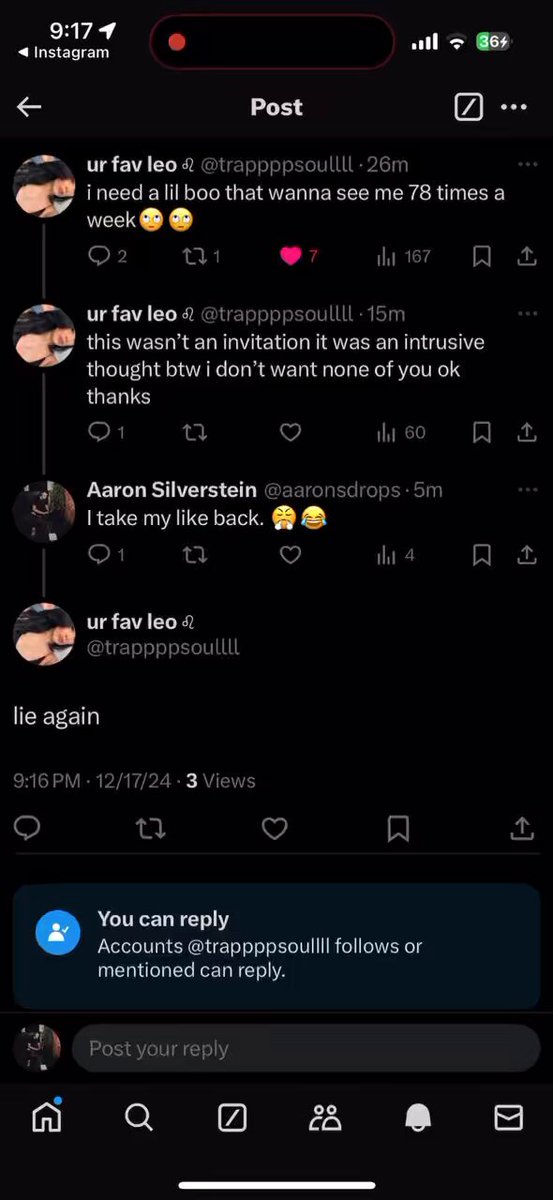Return to Instagram via status bar link
The height and width of the screenshot is (1200, 553).
pyautogui.click(x=64, y=53)
